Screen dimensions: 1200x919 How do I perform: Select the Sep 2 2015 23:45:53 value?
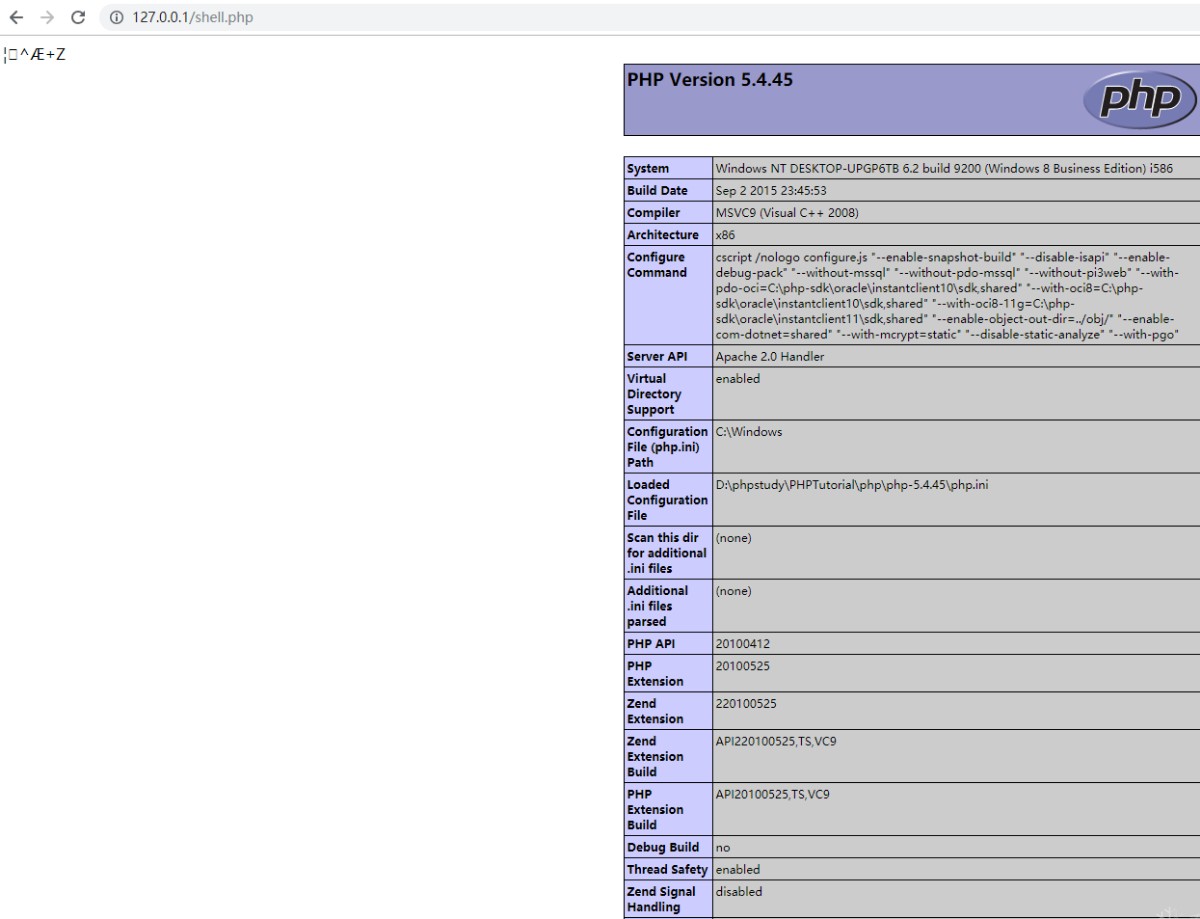point(771,190)
